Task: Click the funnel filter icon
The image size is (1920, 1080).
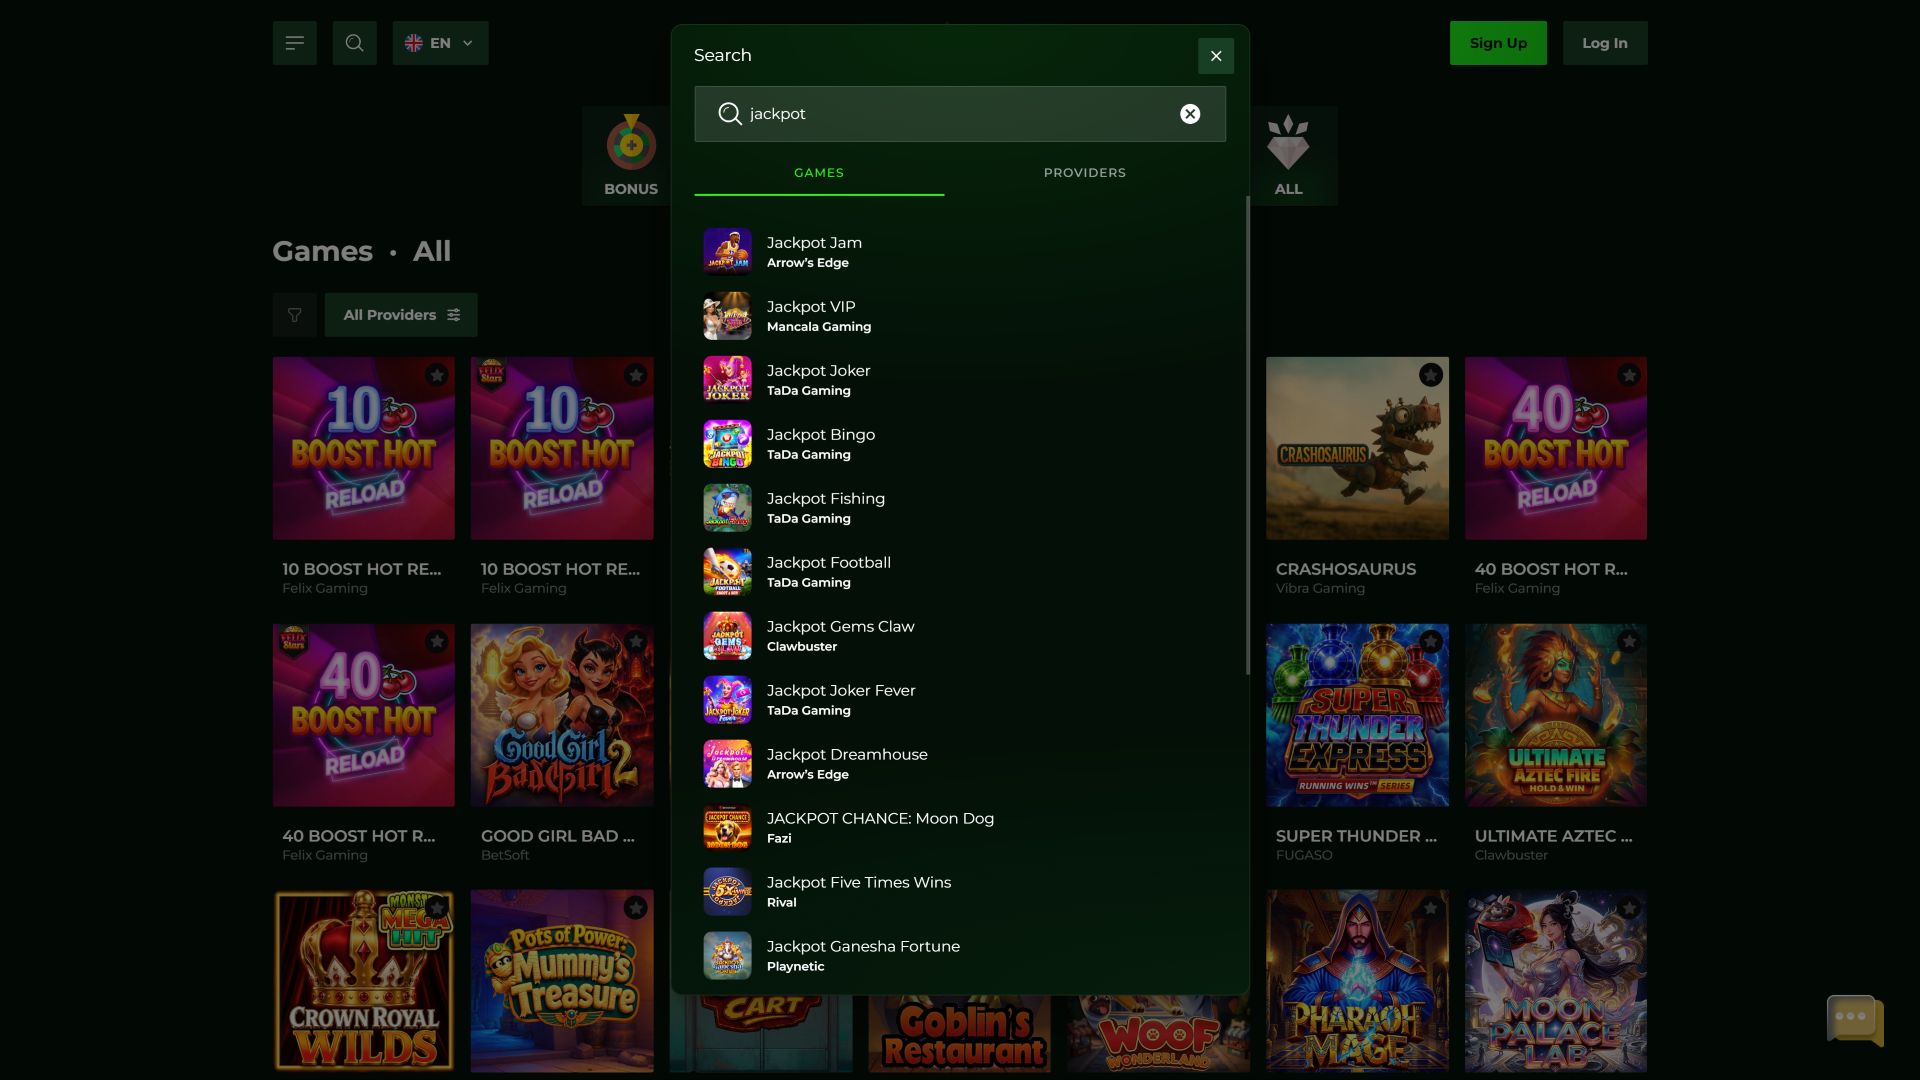Action: [294, 315]
